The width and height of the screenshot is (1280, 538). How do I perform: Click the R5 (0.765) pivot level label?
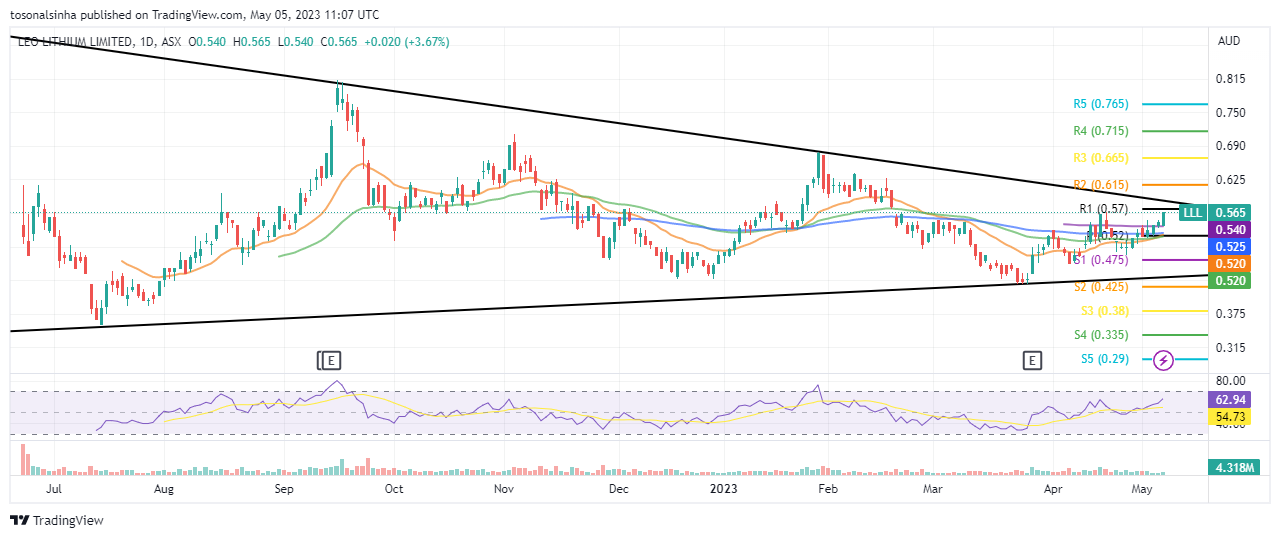pos(1100,104)
